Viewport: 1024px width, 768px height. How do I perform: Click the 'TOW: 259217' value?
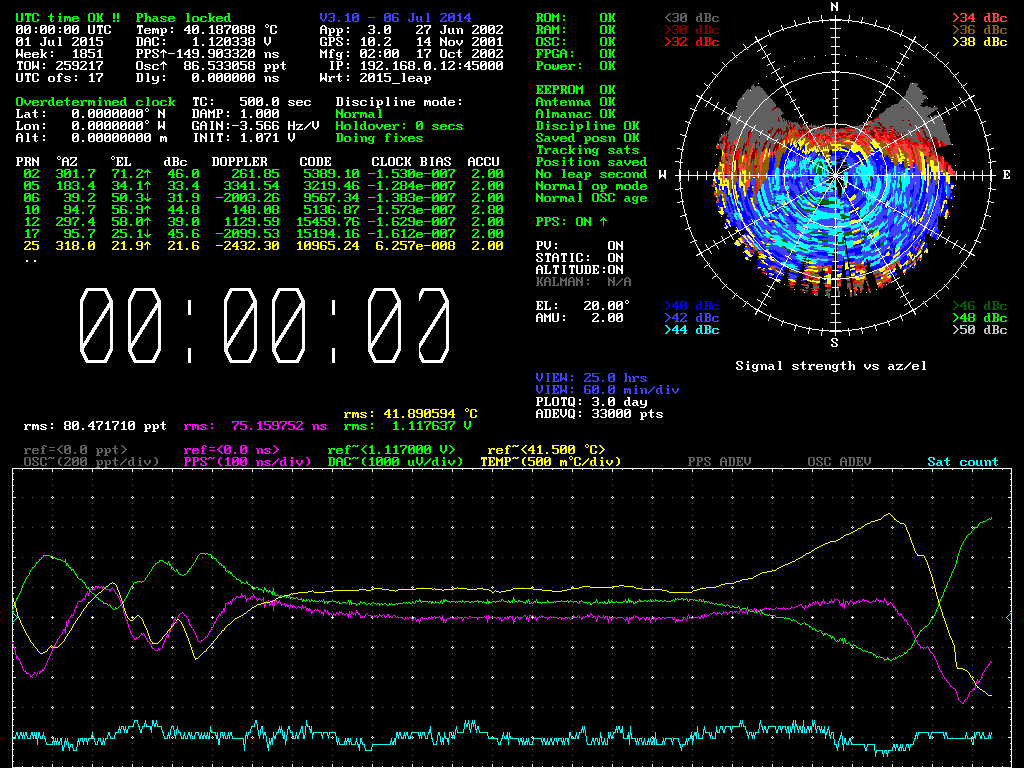(x=59, y=65)
